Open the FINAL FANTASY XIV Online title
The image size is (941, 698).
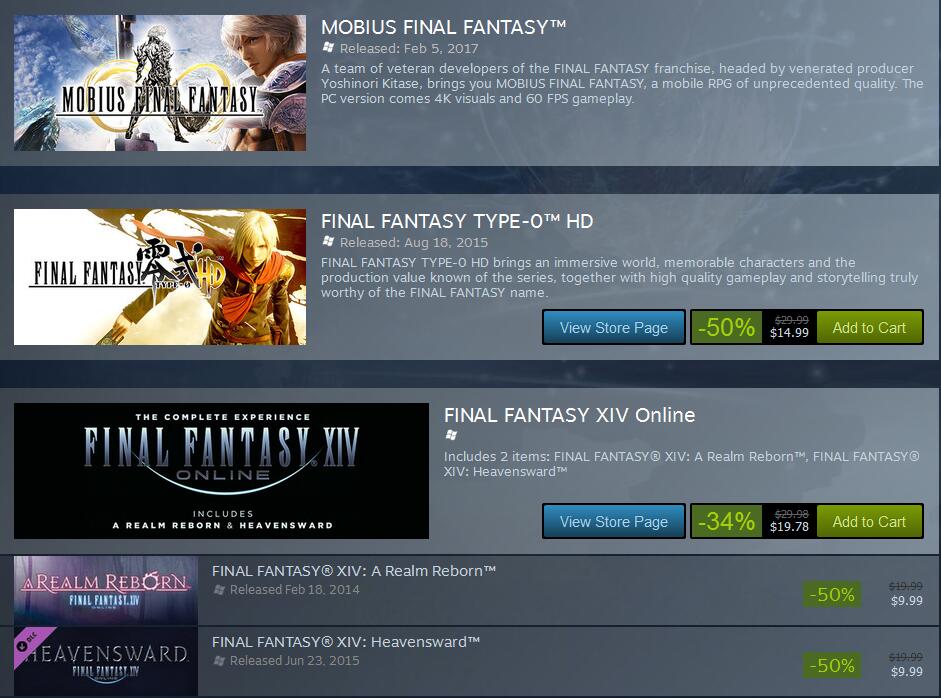pyautogui.click(x=569, y=415)
